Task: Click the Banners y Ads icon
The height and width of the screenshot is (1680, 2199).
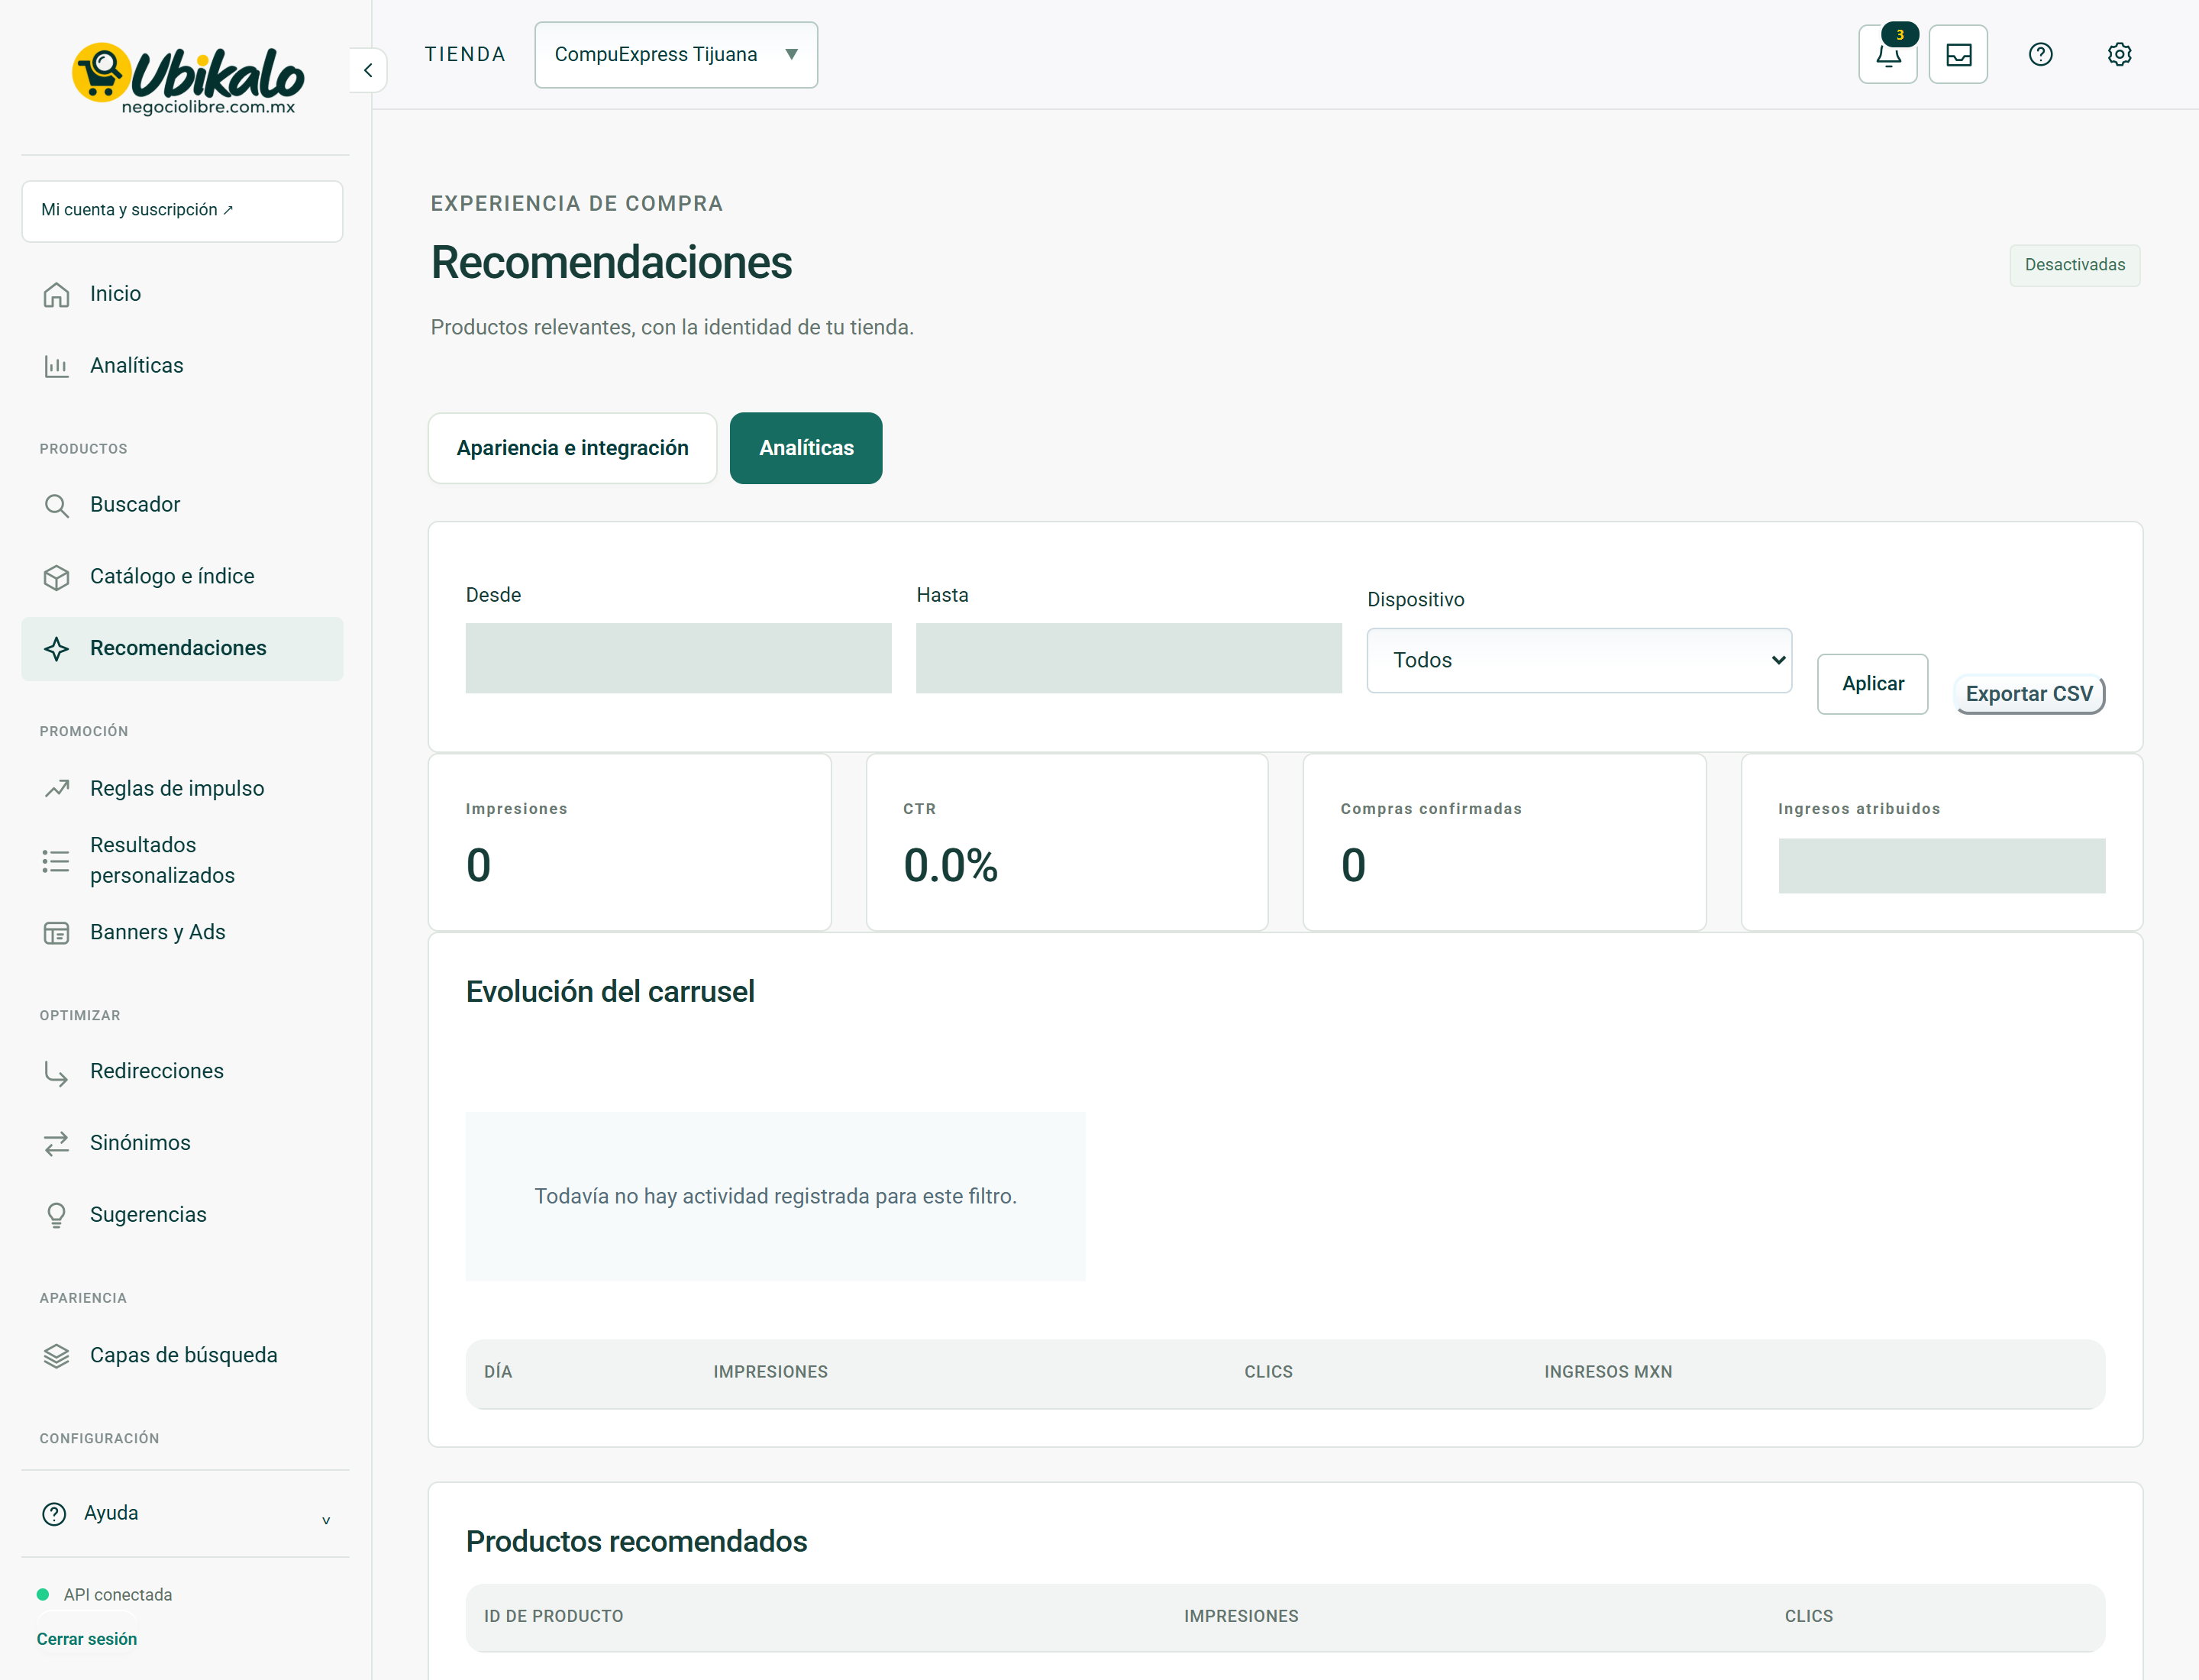Action: [x=57, y=933]
